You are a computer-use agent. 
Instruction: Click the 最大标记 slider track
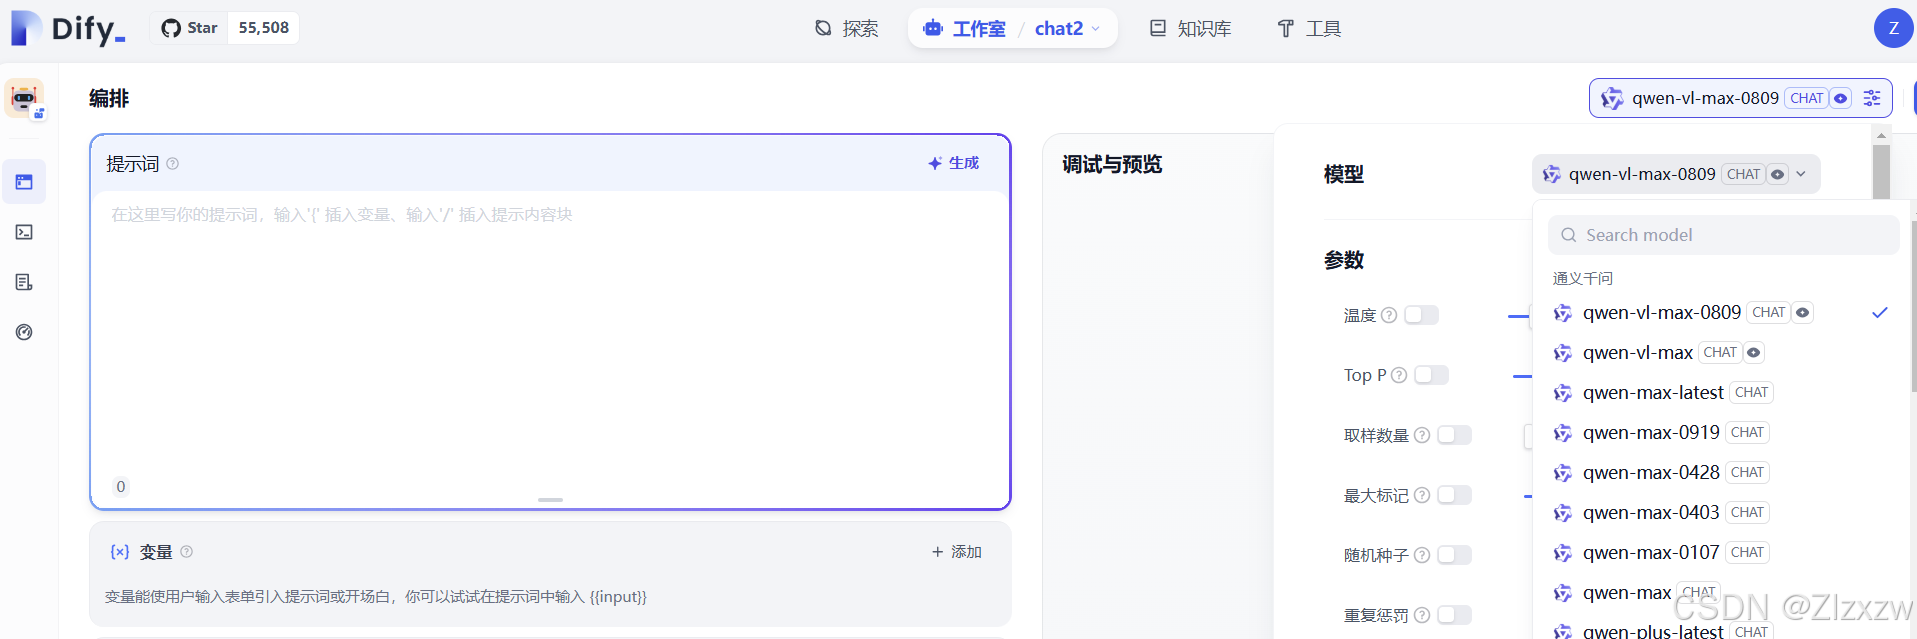click(1528, 496)
